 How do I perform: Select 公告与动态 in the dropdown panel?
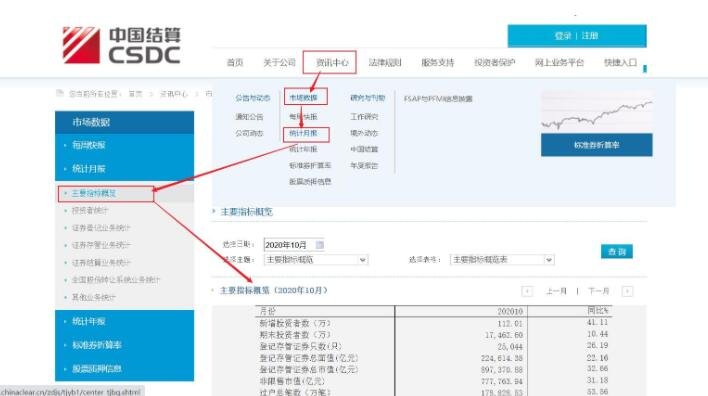click(x=252, y=98)
